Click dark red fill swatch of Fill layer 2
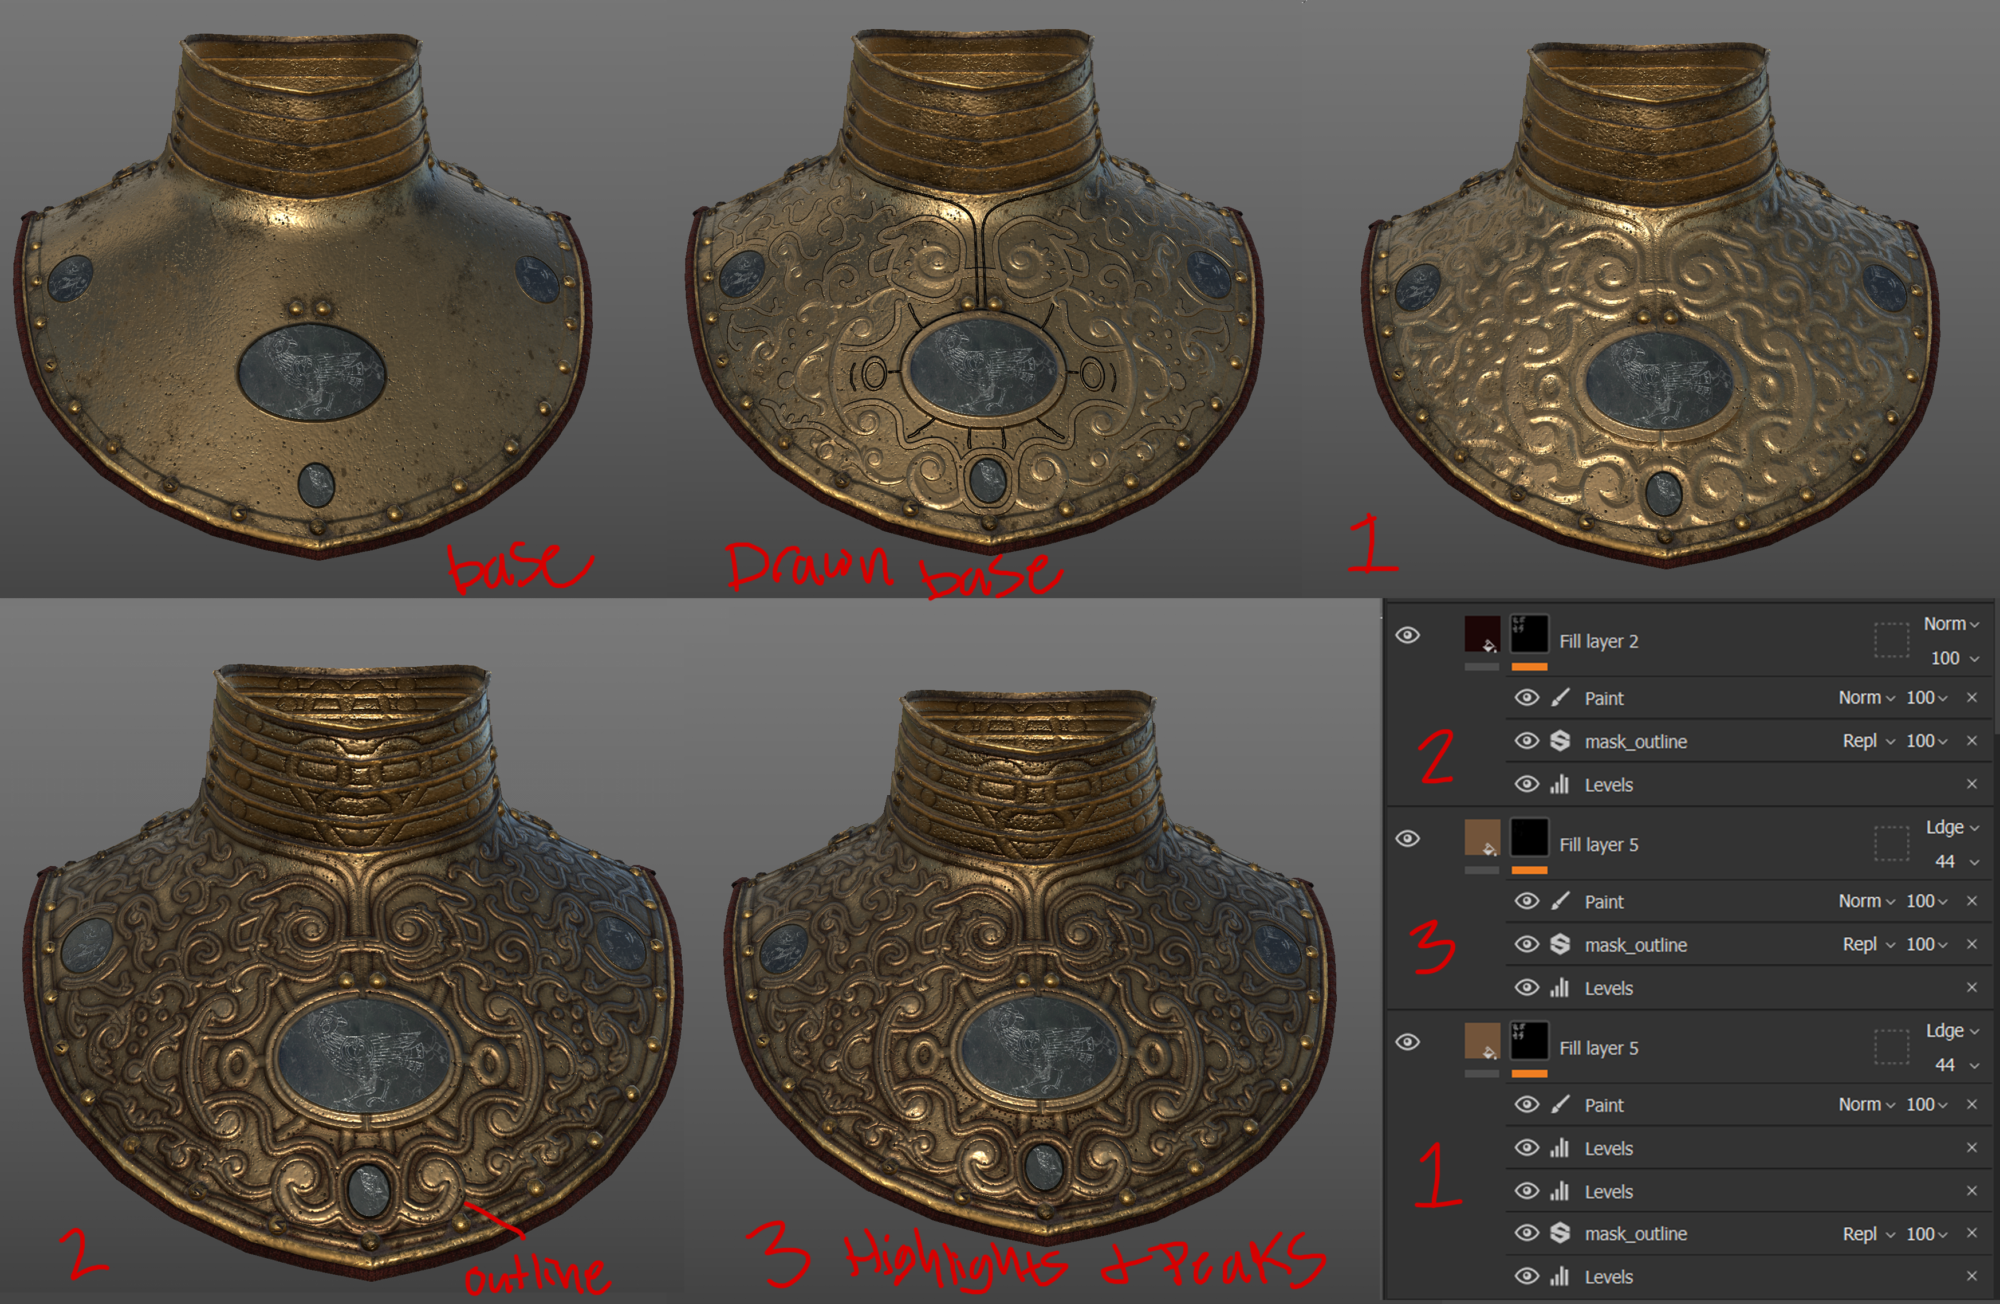Viewport: 2000px width, 1304px height. point(1481,634)
